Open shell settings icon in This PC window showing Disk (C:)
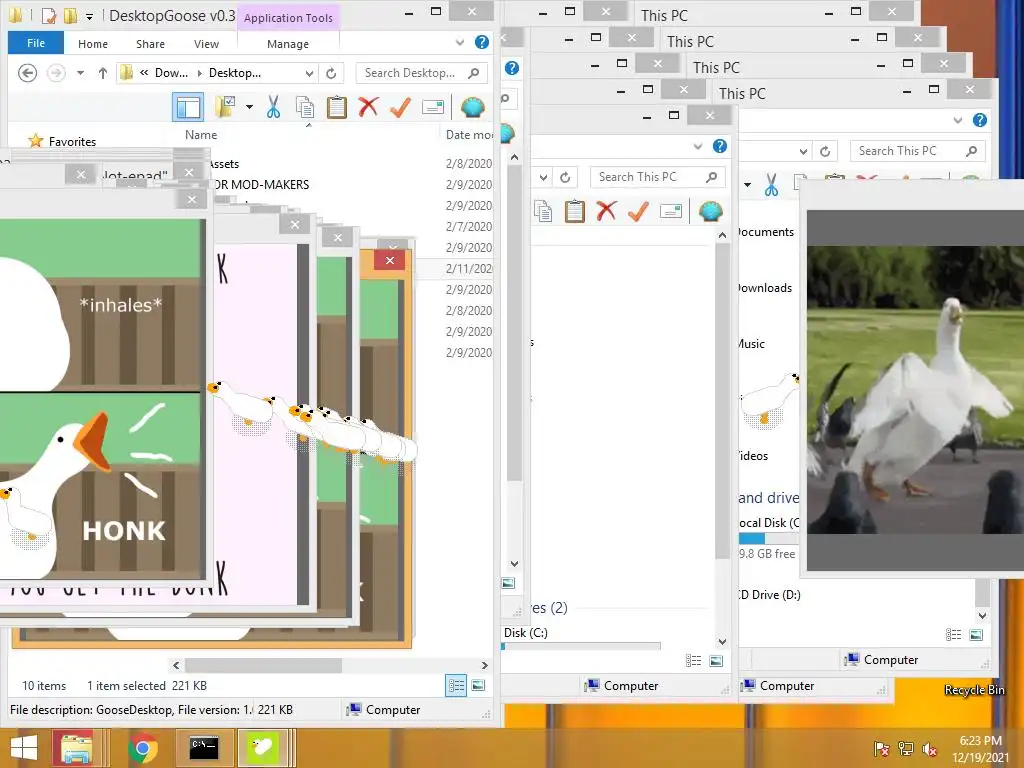This screenshot has width=1024, height=768. point(711,211)
